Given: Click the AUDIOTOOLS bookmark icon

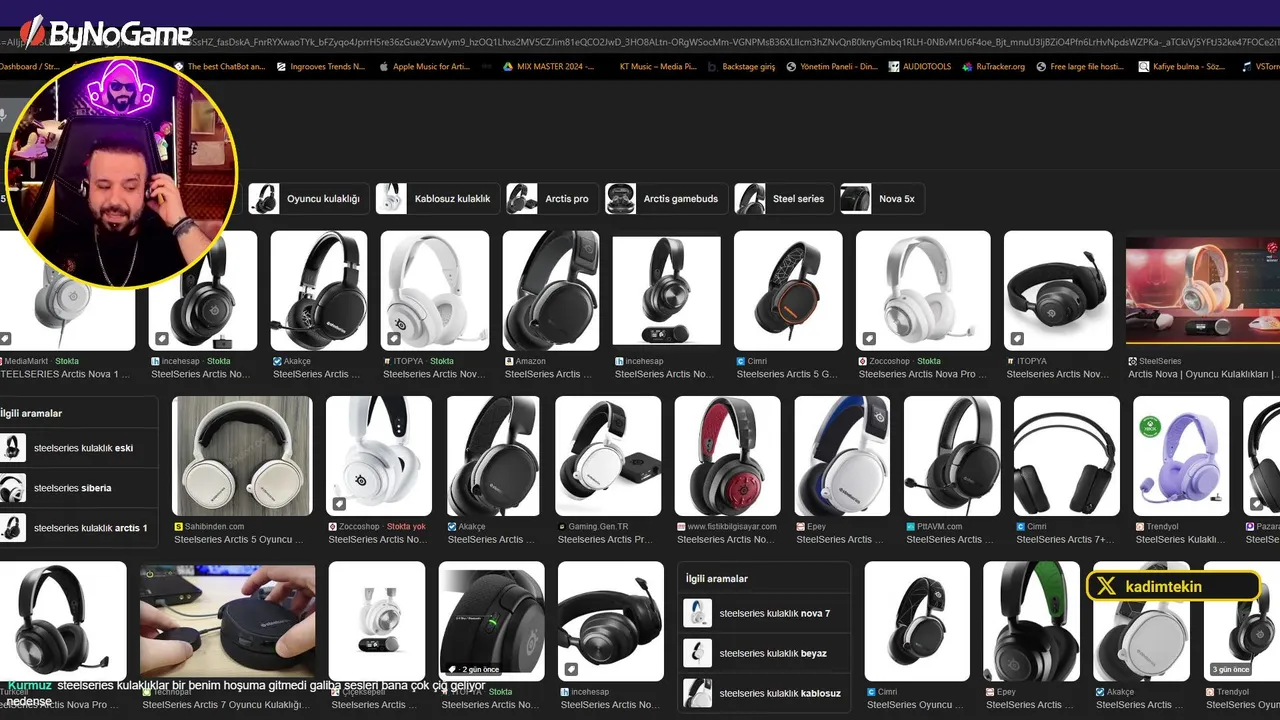Looking at the screenshot, I should point(892,67).
